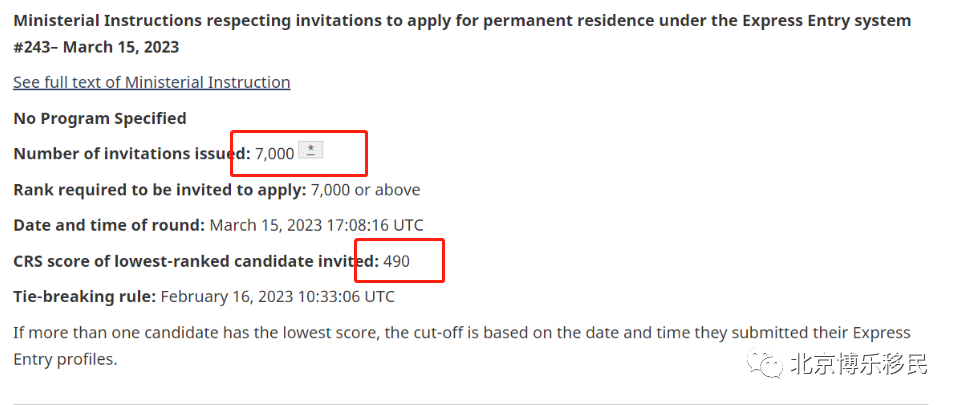Viewport: 958px width, 405px height.
Task: Select the 490 CRS score value
Action: click(x=397, y=261)
